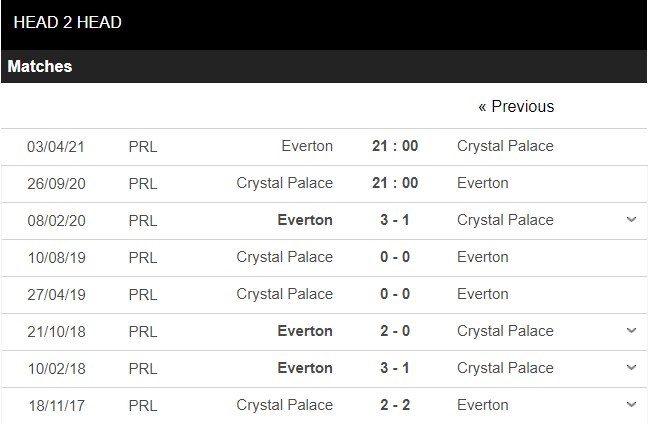
Task: Go to « Previous matches
Action: [515, 107]
